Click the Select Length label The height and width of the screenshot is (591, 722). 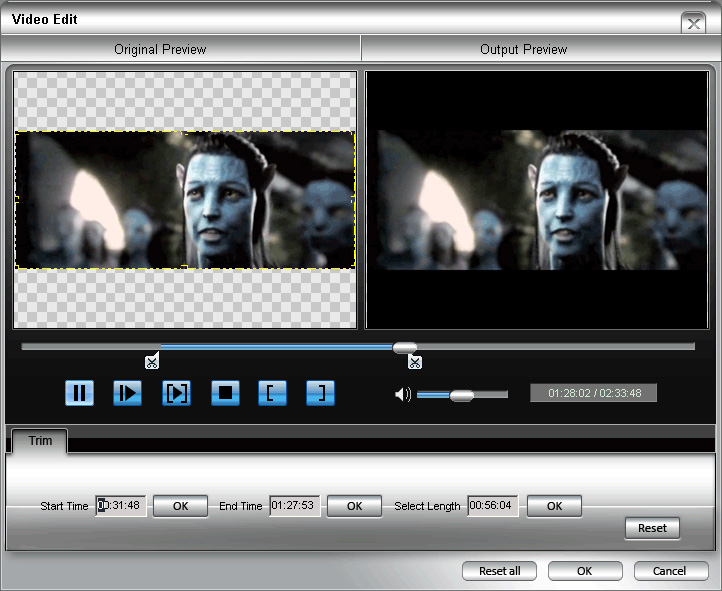click(x=427, y=506)
